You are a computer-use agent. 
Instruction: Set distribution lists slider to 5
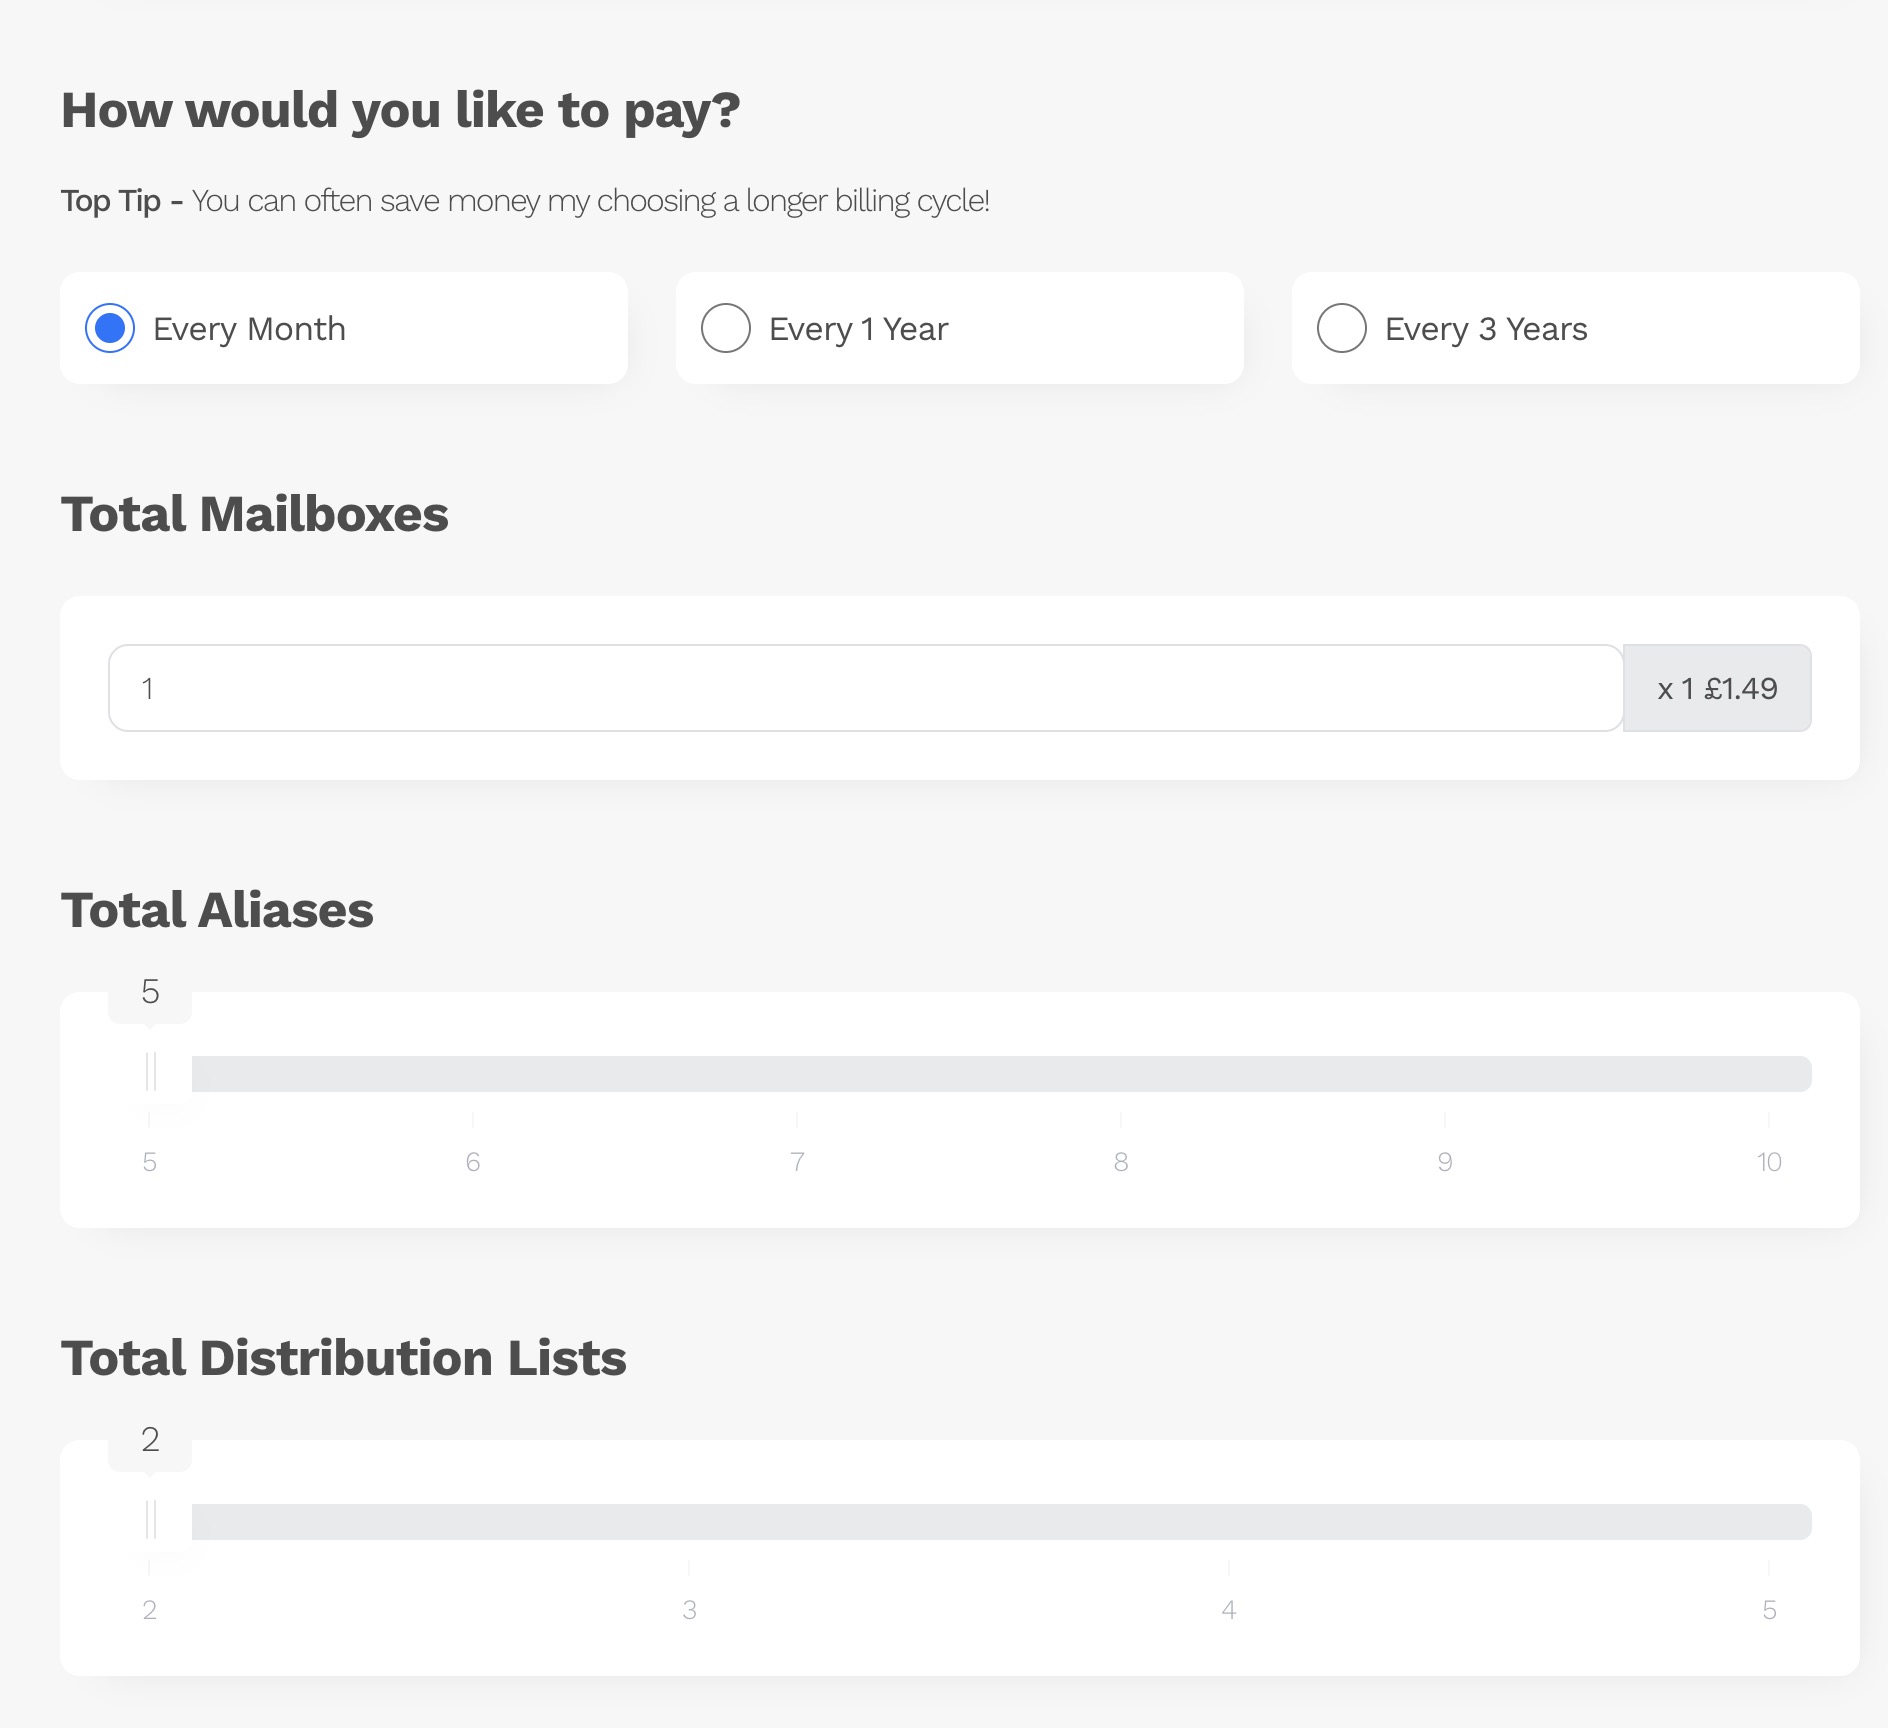(1768, 1522)
